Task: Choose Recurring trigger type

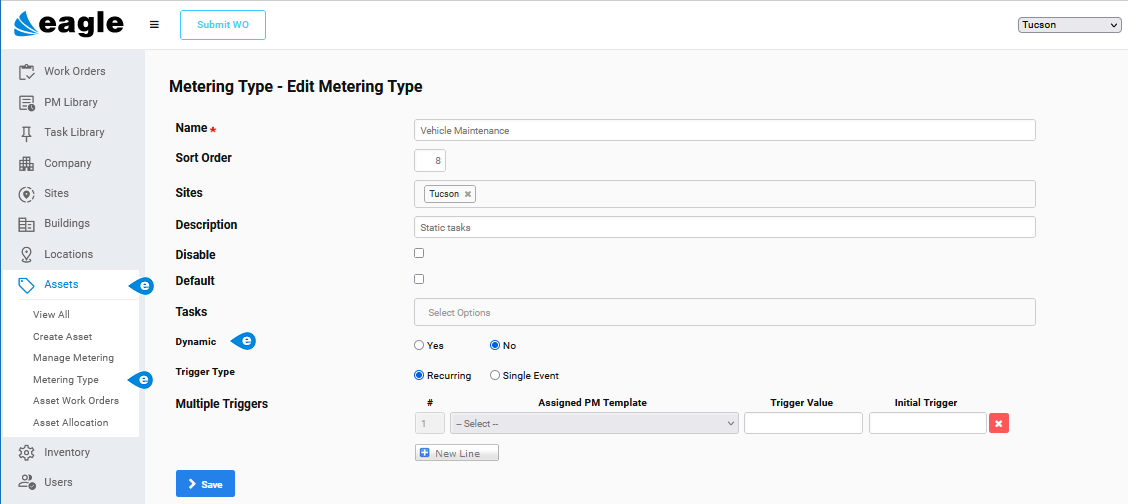Action: (419, 375)
